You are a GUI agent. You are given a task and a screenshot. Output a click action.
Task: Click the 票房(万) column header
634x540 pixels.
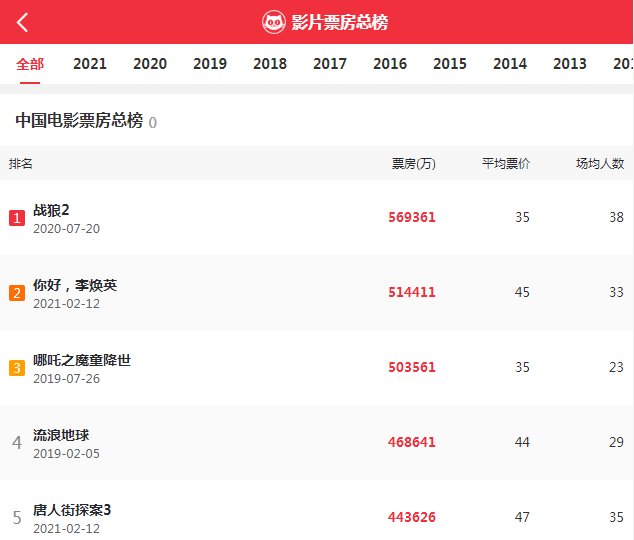pos(414,164)
